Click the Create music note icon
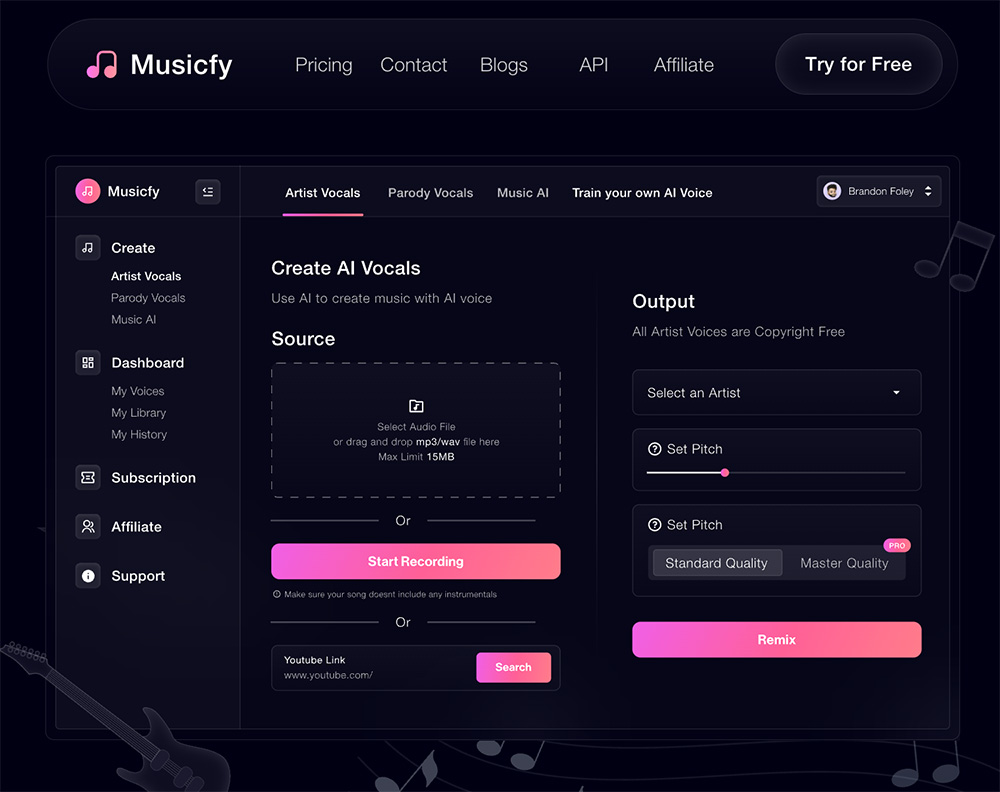 (88, 247)
